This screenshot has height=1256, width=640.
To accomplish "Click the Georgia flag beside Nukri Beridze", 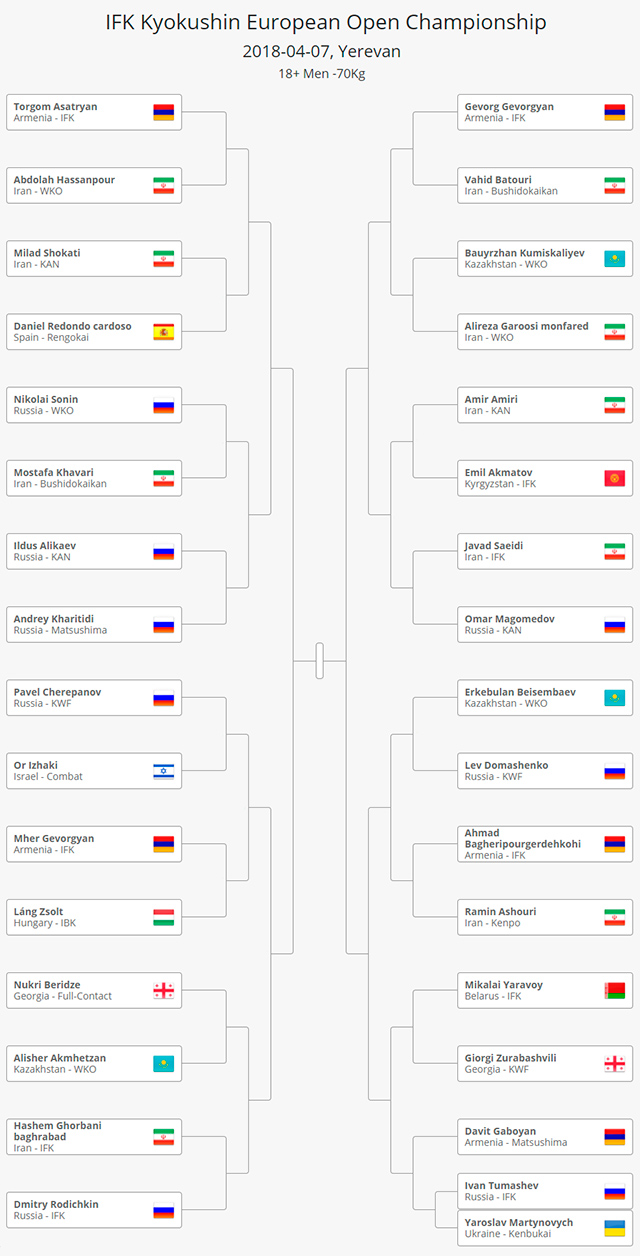I will tap(163, 990).
